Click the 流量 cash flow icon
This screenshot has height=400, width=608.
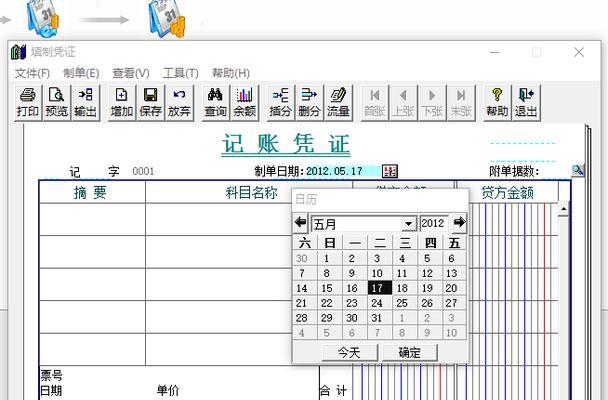click(339, 102)
